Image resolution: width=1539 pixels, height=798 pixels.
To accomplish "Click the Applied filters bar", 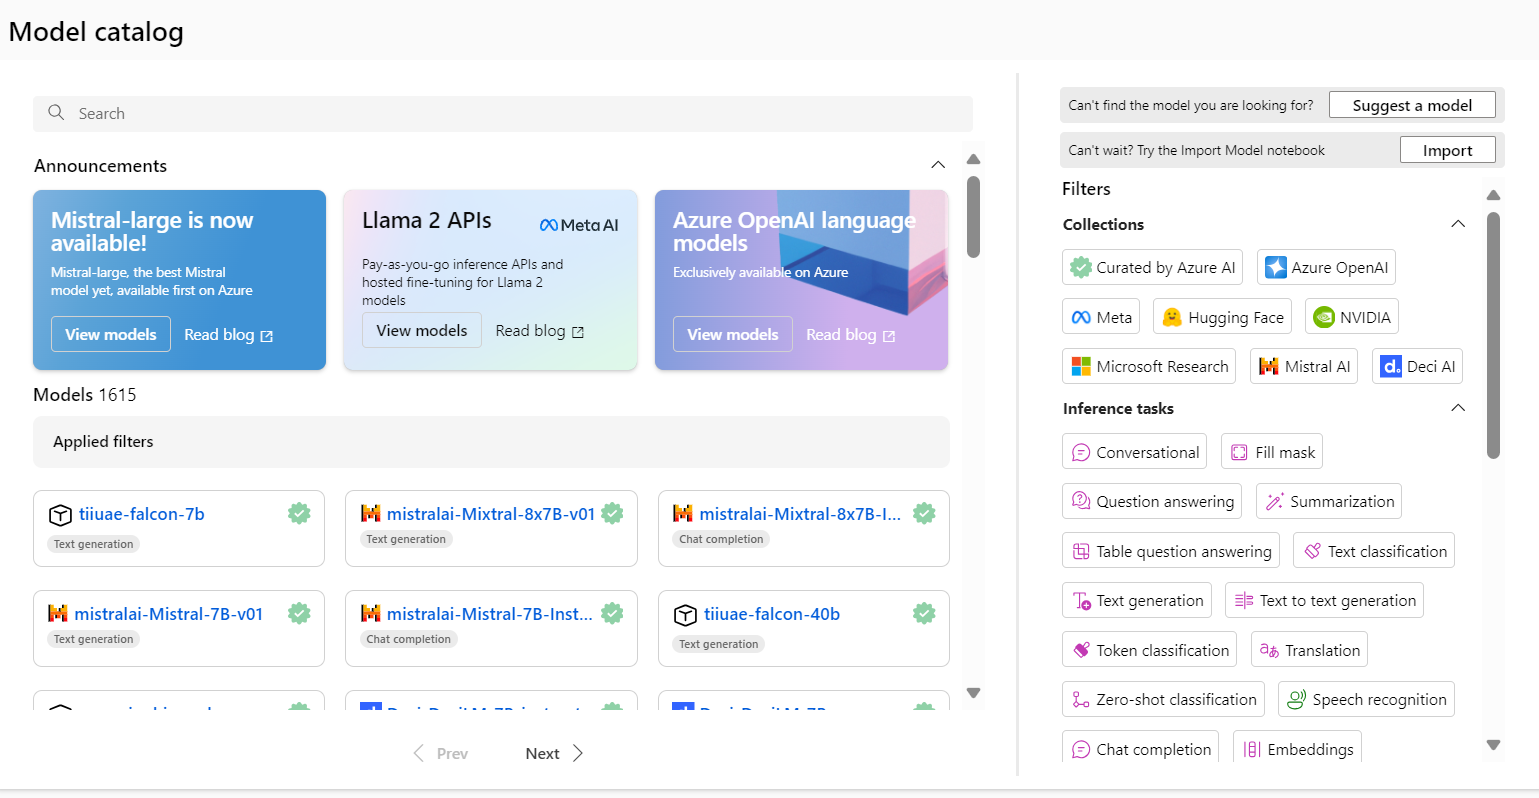I will pyautogui.click(x=491, y=441).
